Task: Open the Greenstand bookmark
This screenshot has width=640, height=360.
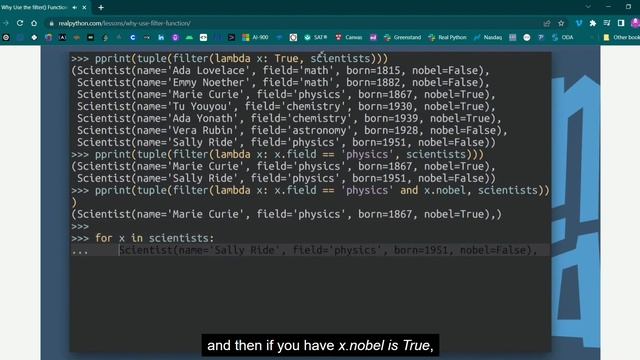Action: tap(402, 37)
